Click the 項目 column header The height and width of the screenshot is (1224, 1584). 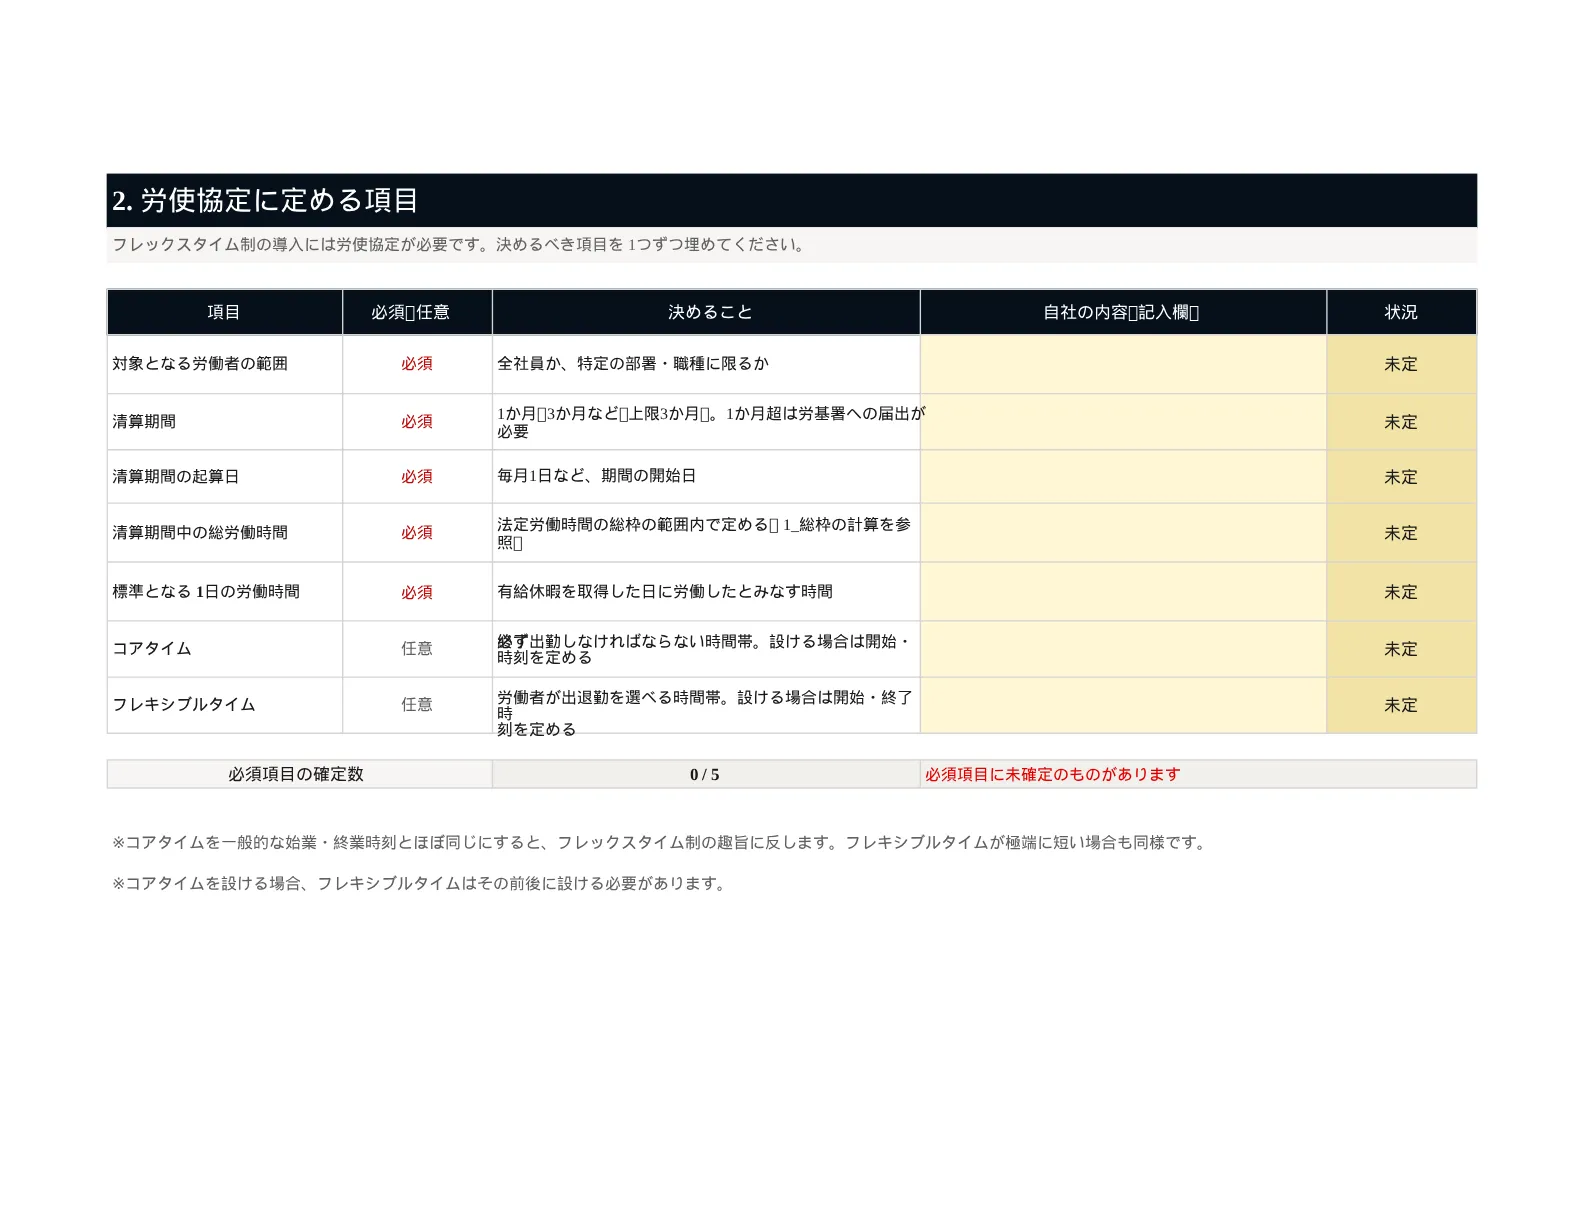(224, 312)
